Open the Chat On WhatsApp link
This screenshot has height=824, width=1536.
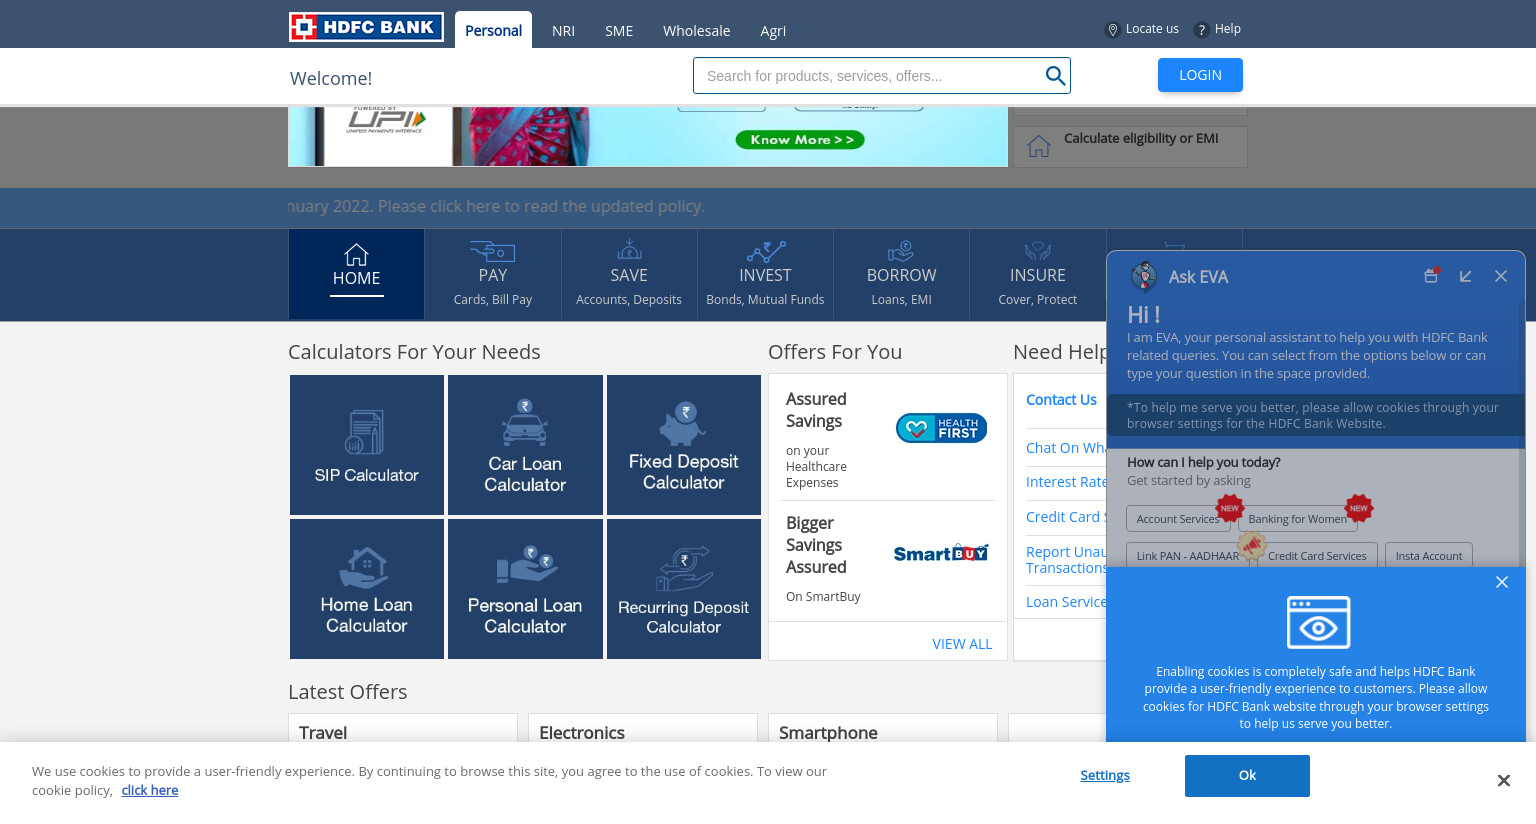pos(1066,448)
